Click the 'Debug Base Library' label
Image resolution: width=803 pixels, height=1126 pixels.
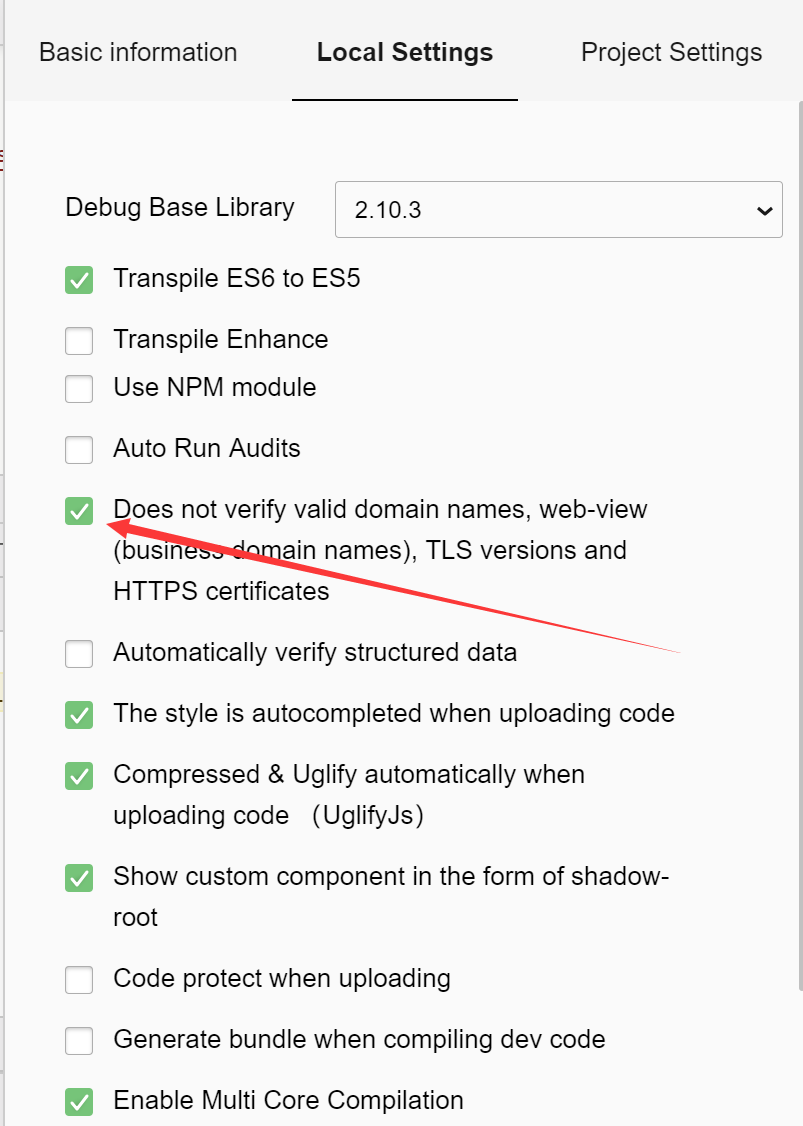(180, 207)
